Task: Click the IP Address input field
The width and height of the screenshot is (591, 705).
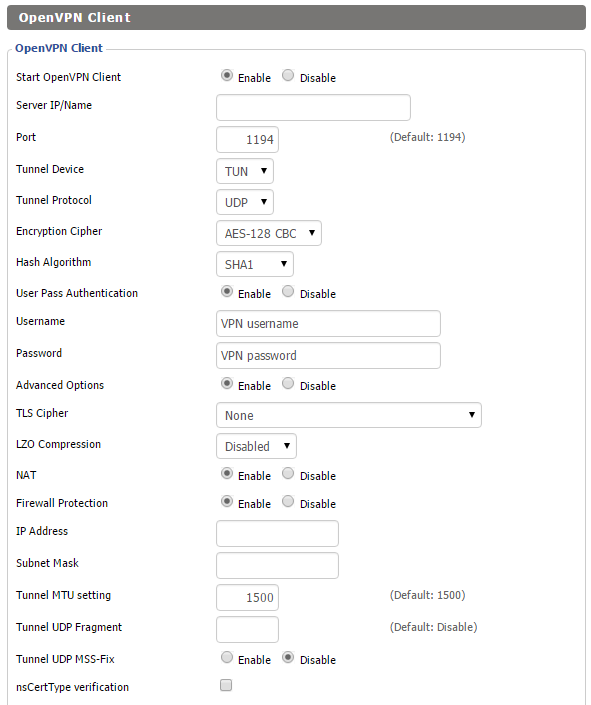Action: pyautogui.click(x=278, y=534)
